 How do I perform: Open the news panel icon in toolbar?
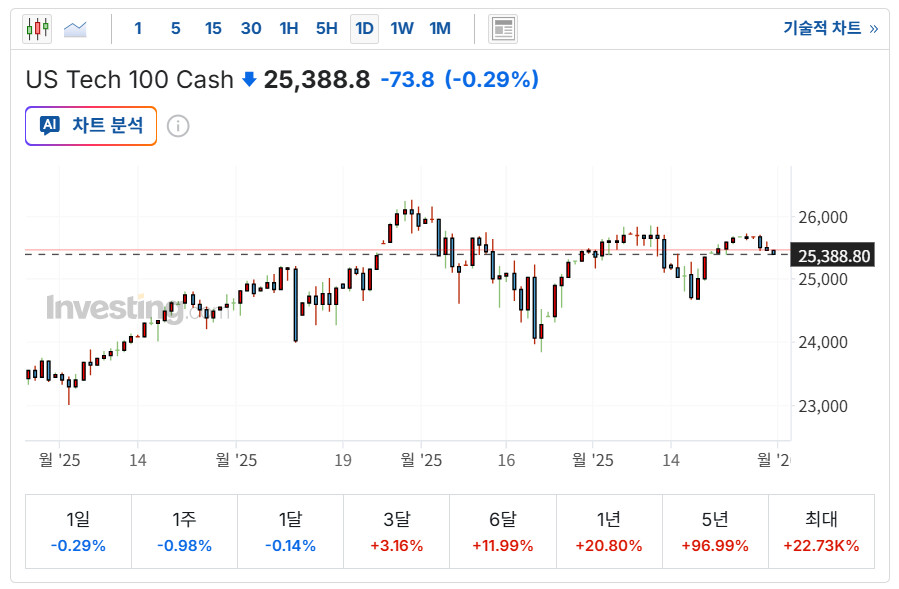[x=503, y=29]
